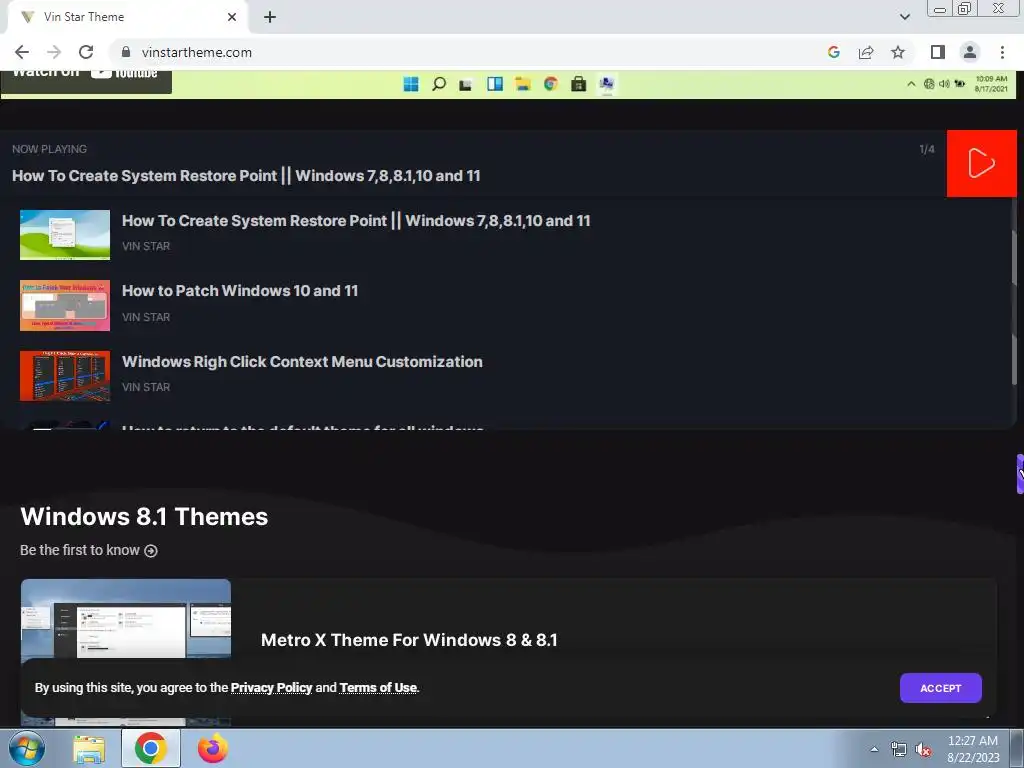
Task: Click the System Restore Point video thumbnail
Action: [65, 235]
